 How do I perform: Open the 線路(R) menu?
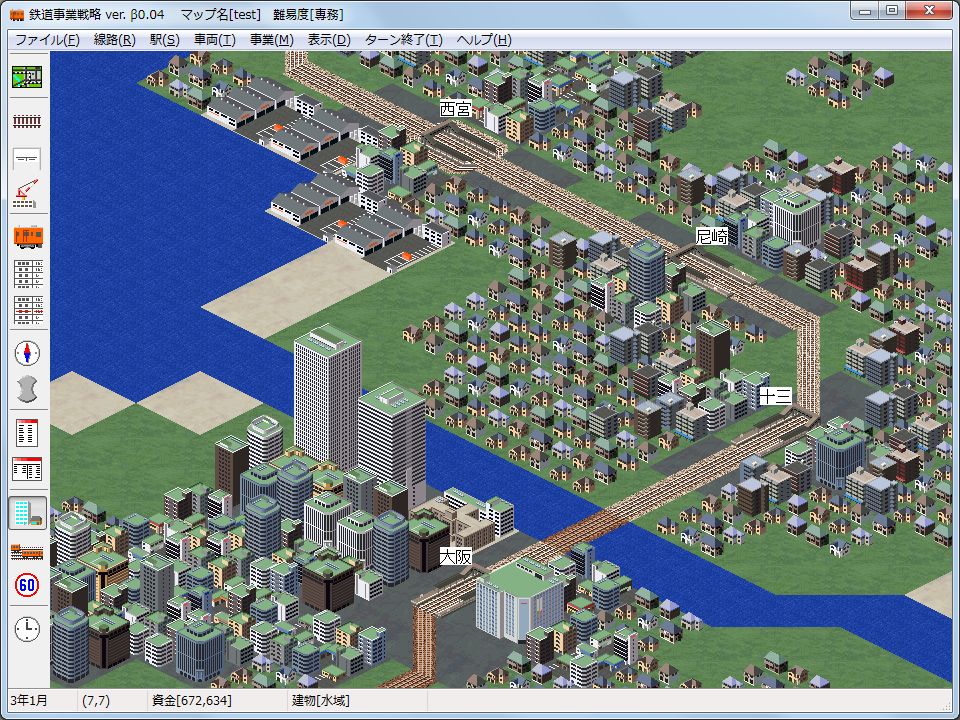[x=114, y=40]
